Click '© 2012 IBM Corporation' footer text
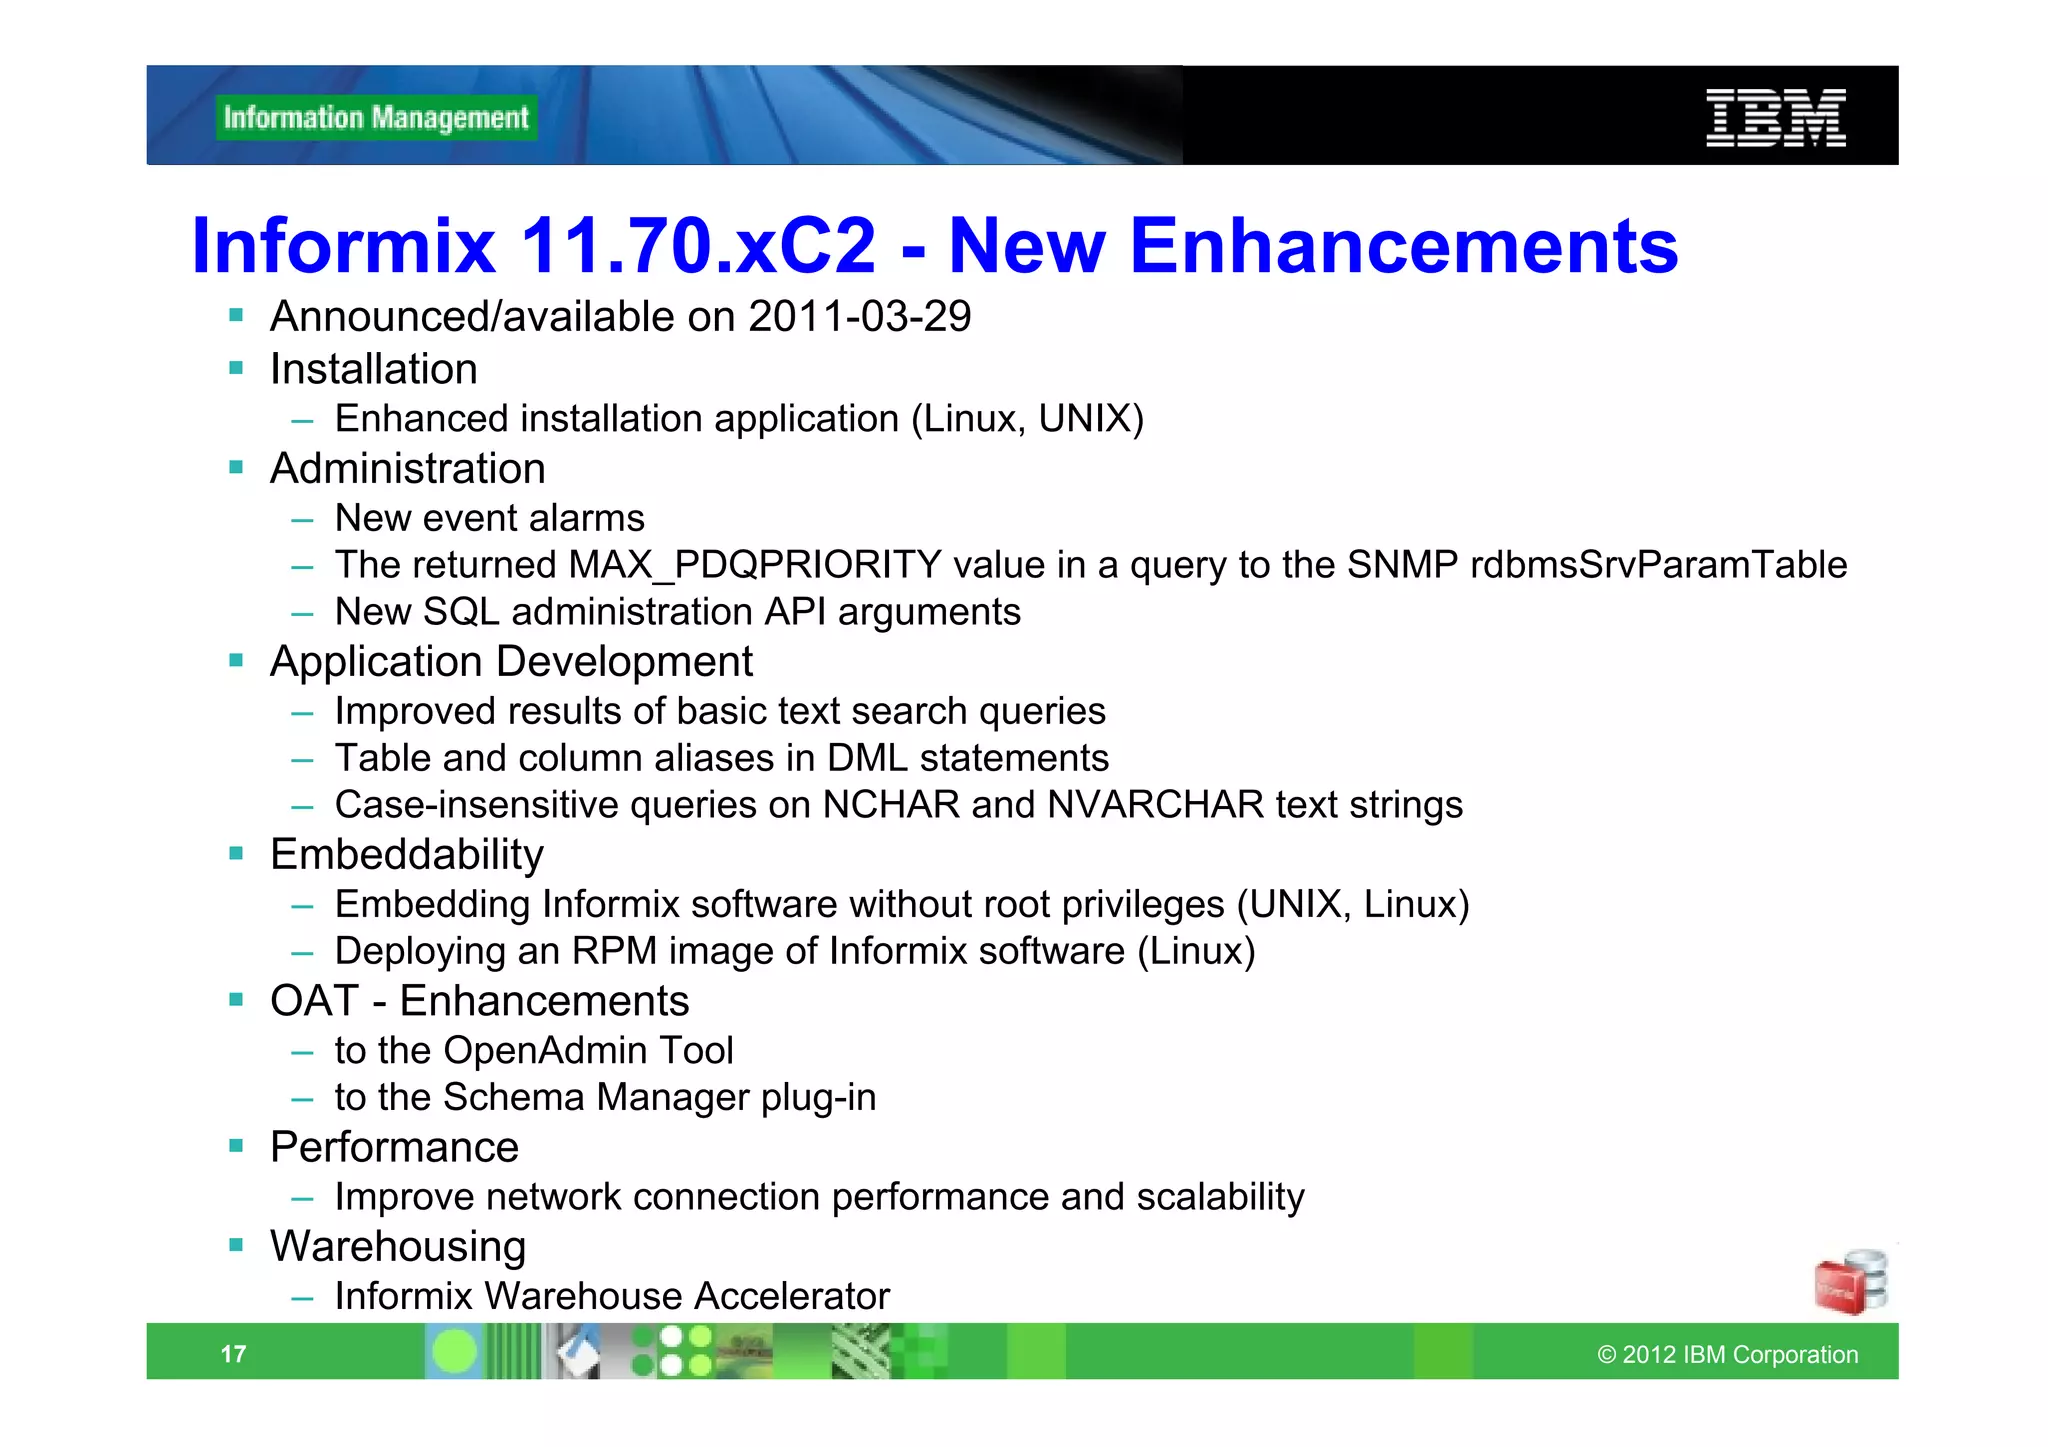Screen dimensions: 2048x1447 [x=1728, y=1355]
